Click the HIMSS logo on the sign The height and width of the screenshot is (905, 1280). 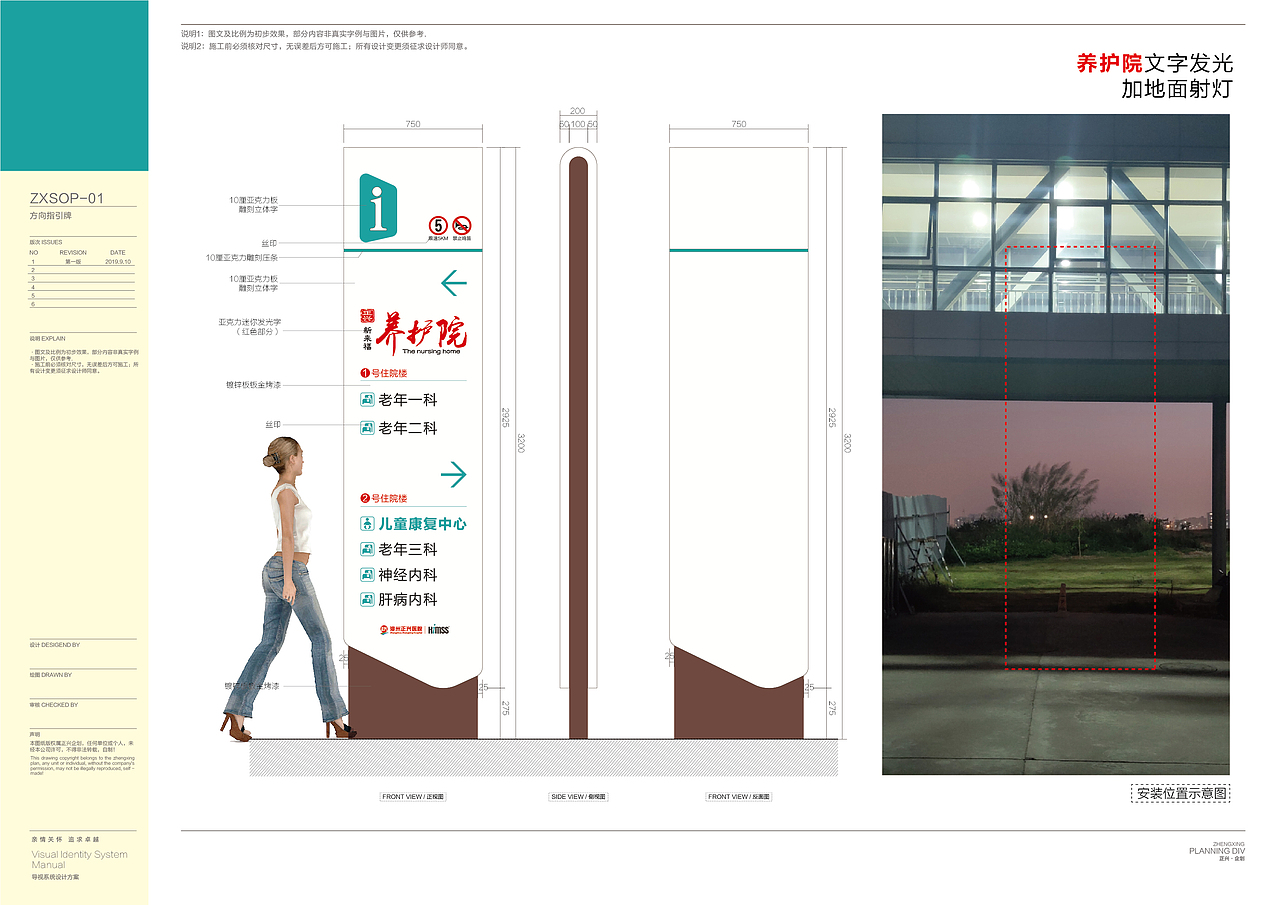click(439, 630)
